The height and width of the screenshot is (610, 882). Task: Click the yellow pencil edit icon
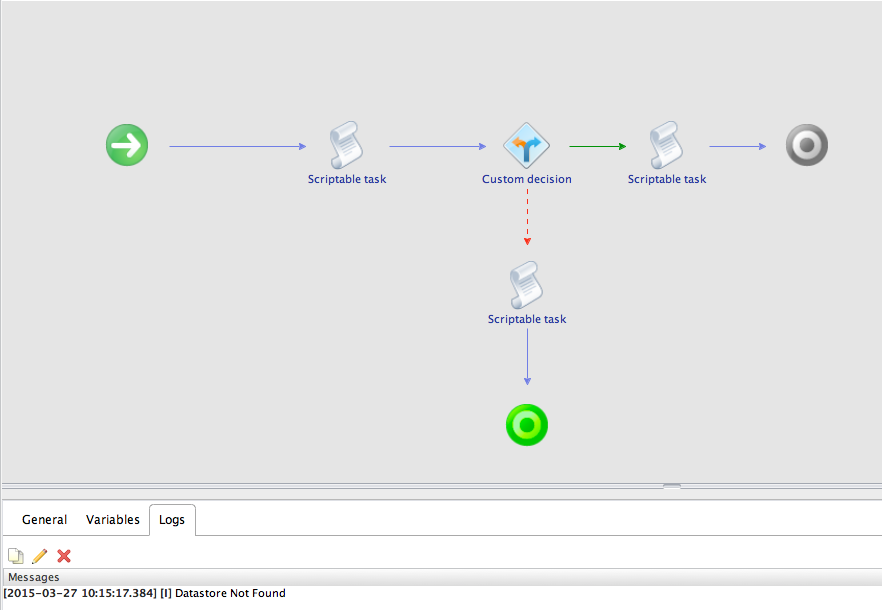coord(40,556)
